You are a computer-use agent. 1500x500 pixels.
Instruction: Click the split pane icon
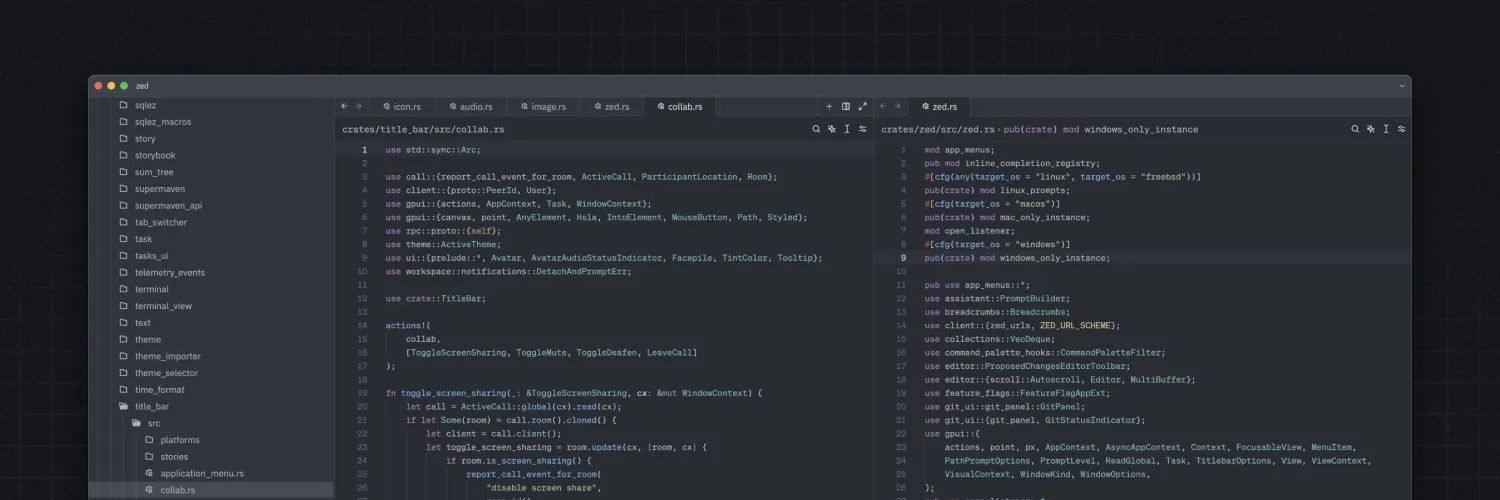846,106
